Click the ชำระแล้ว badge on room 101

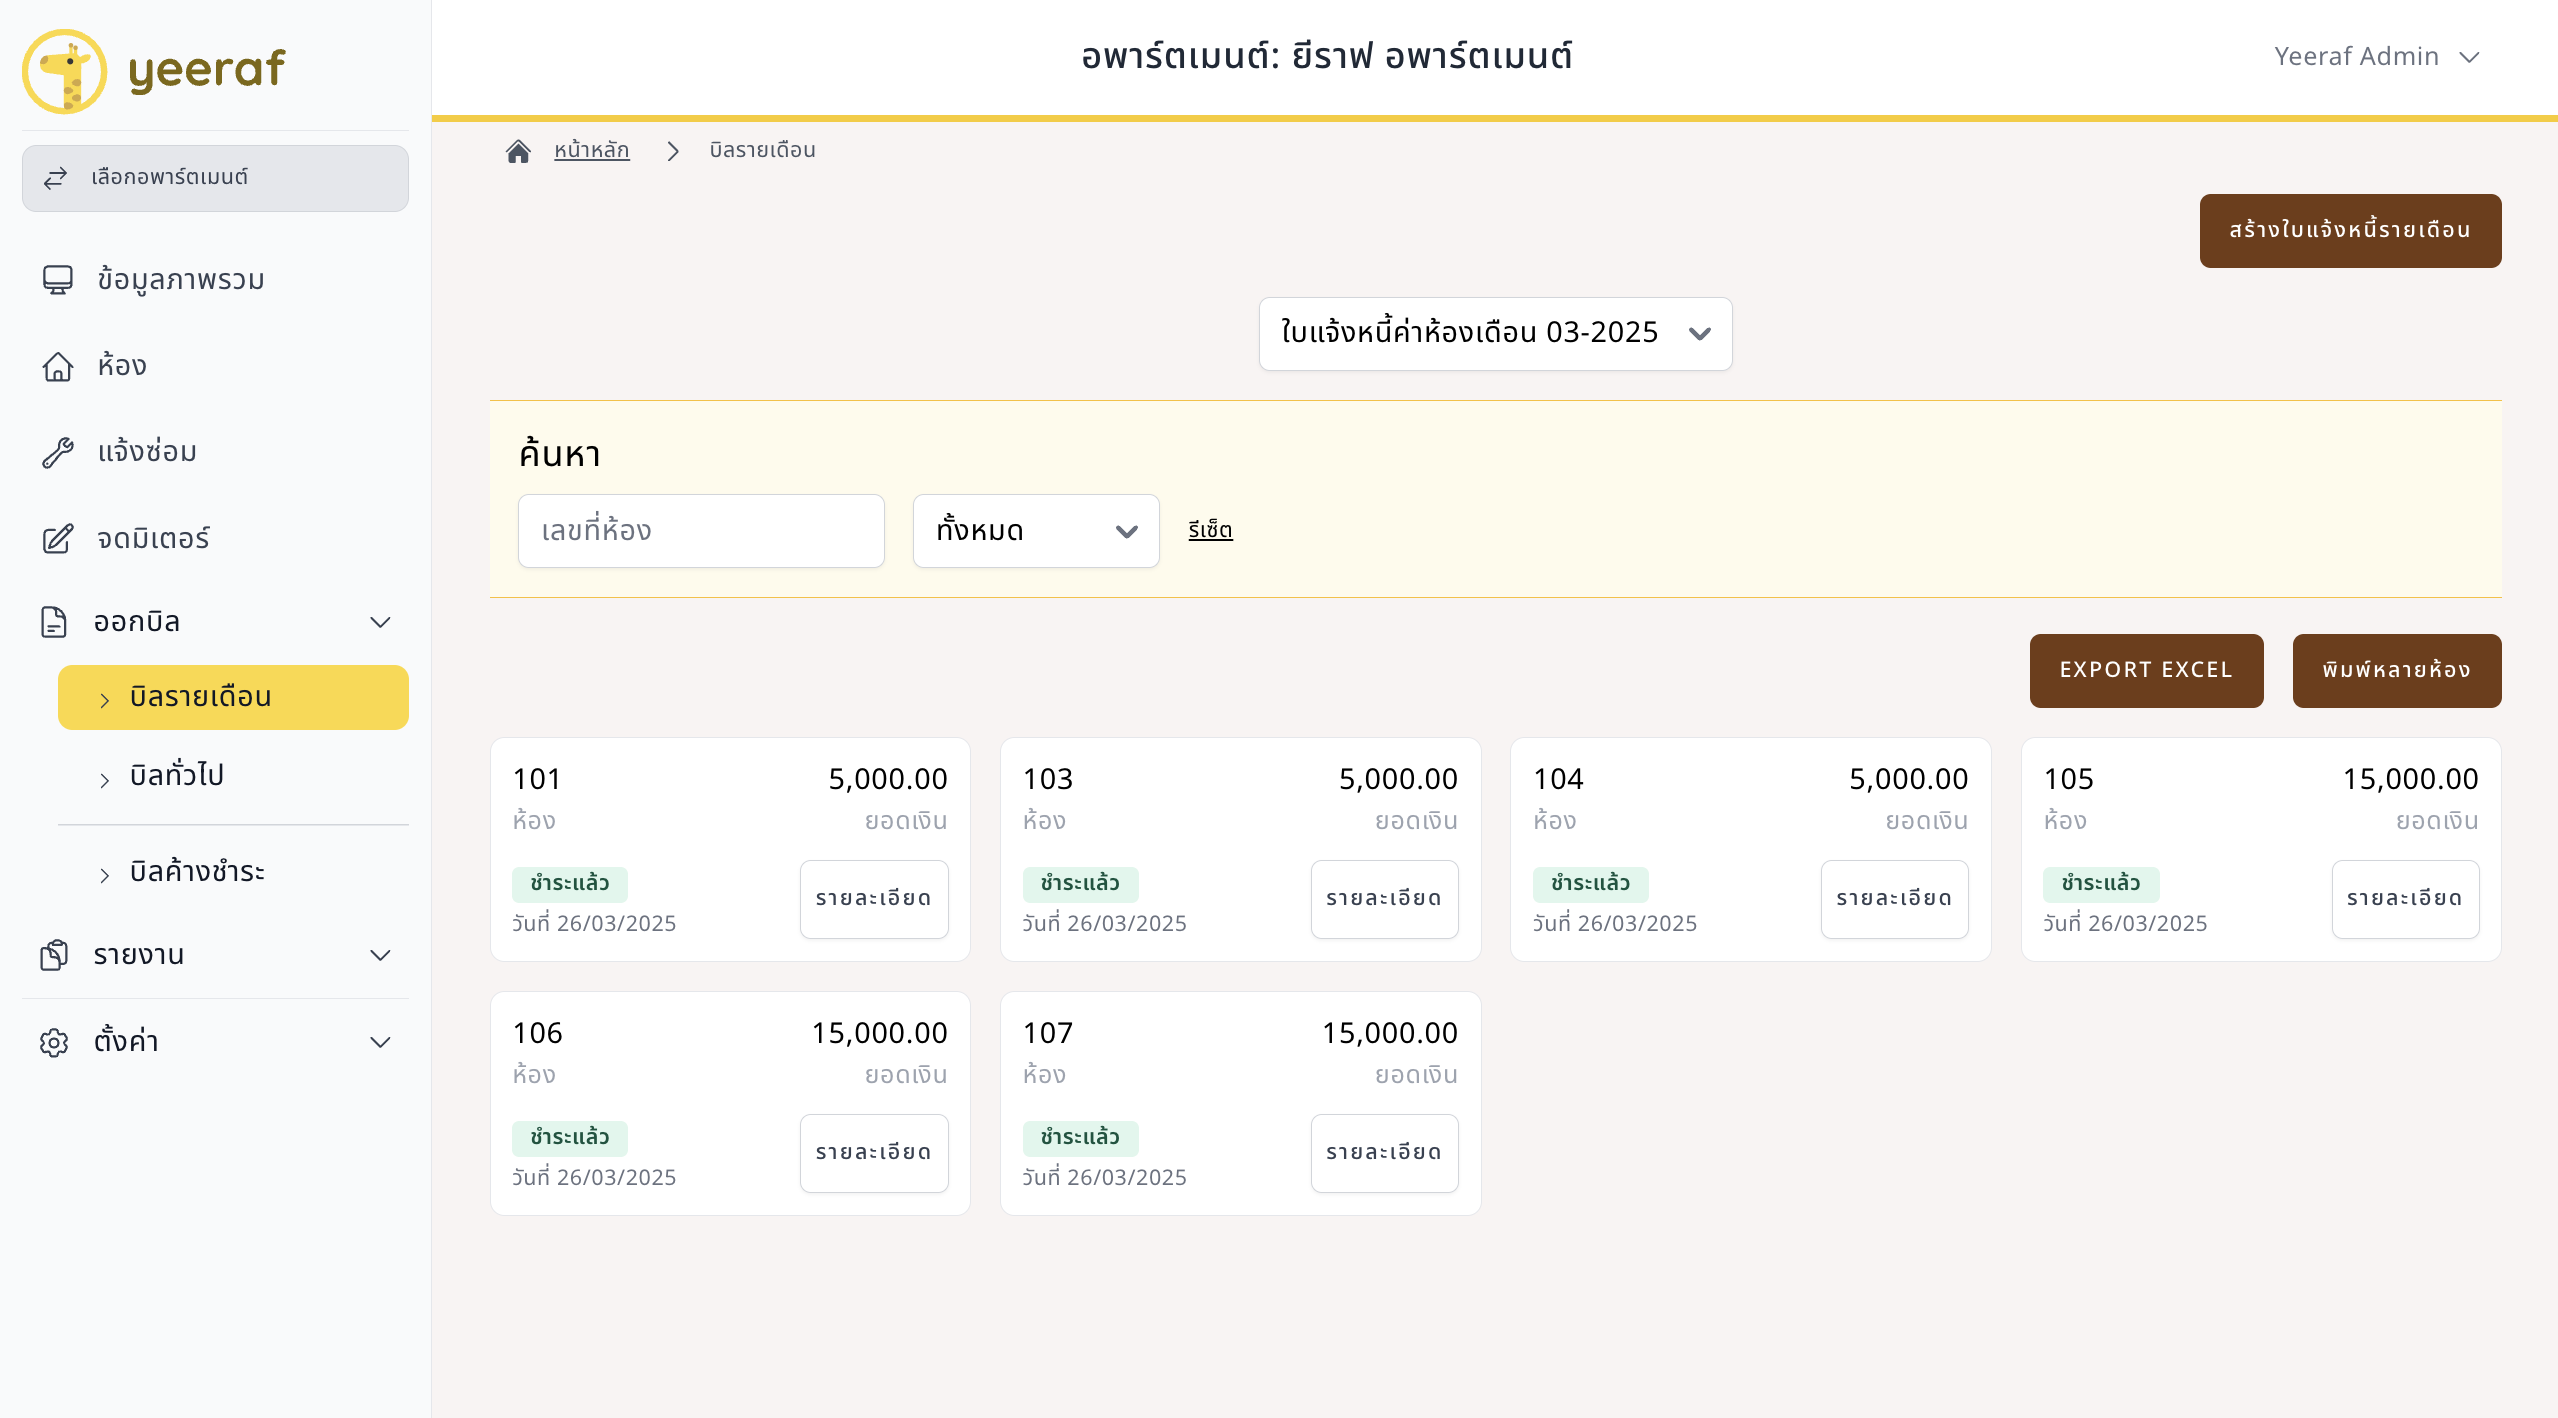pos(570,884)
